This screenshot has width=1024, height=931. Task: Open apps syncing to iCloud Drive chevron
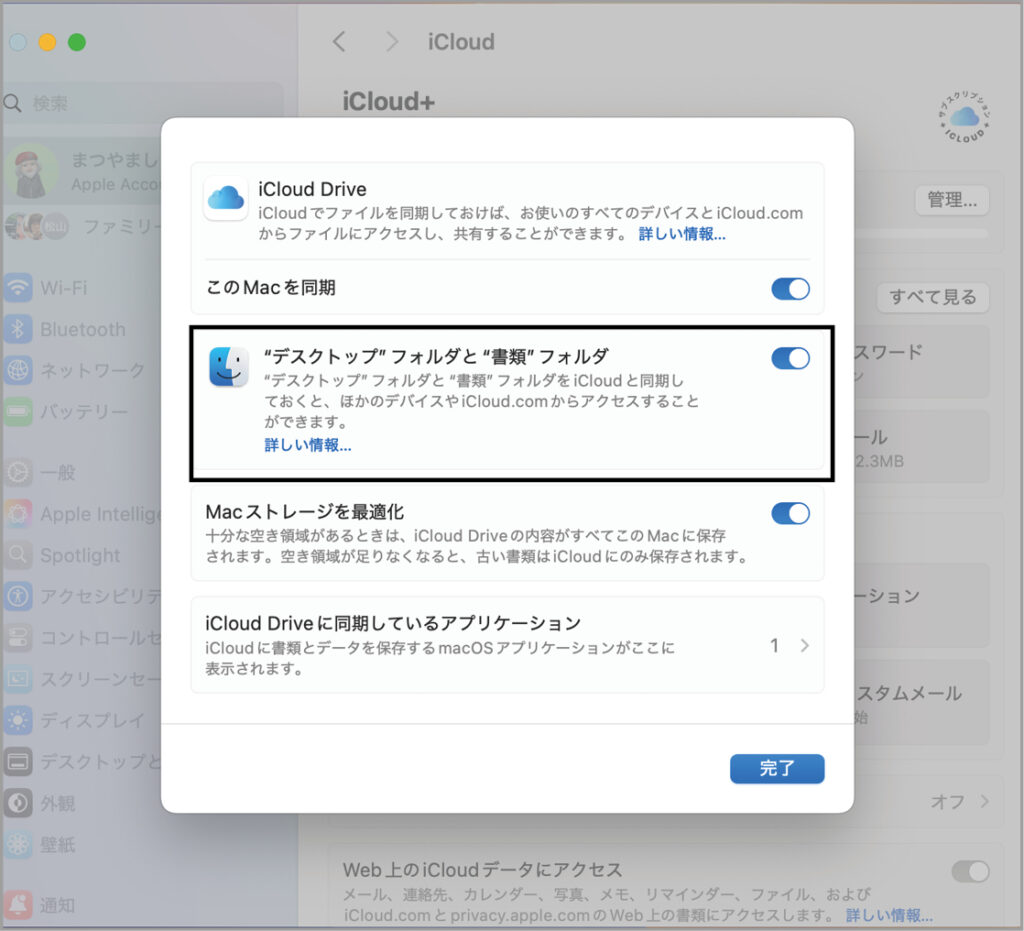(805, 646)
